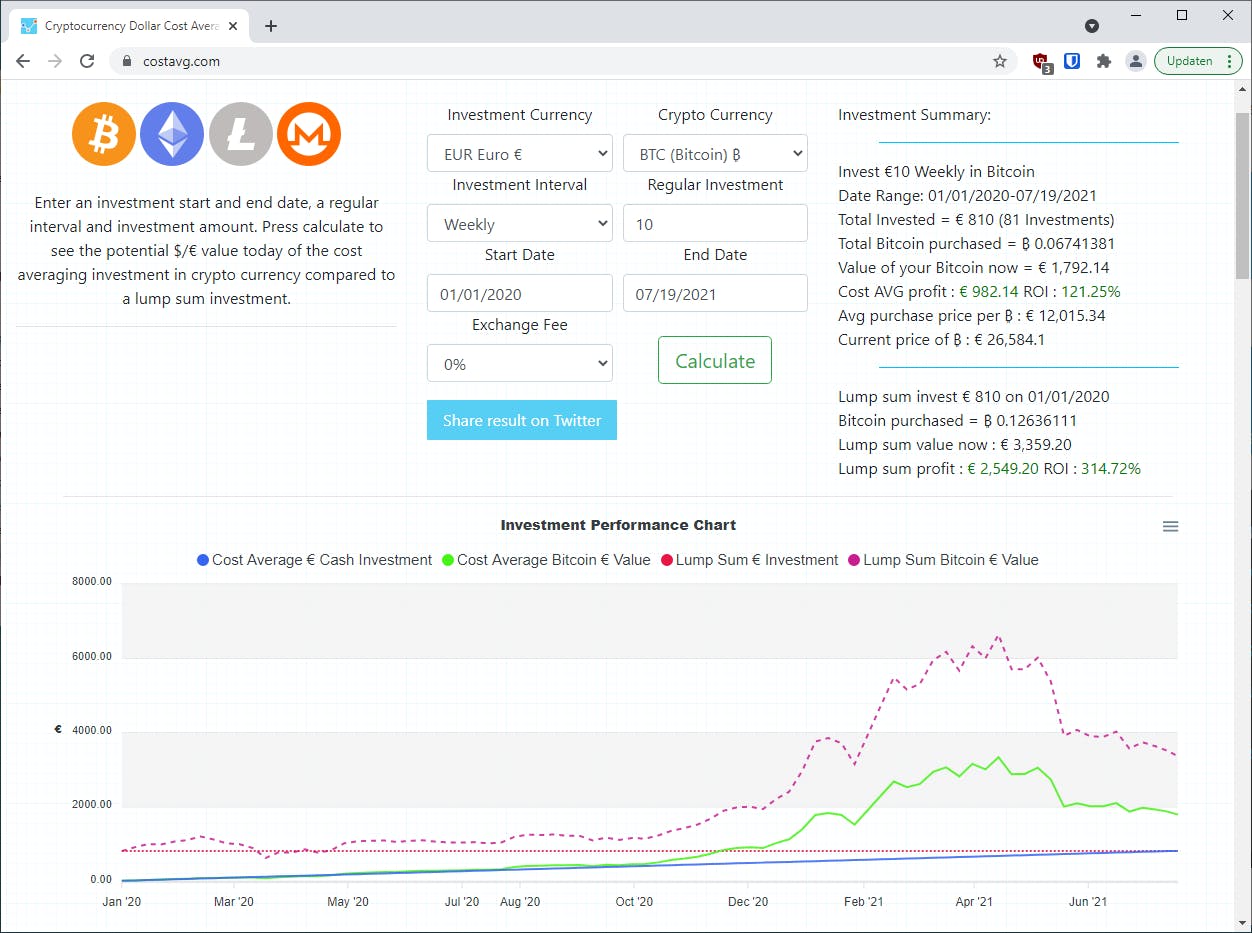This screenshot has width=1252, height=933.
Task: Bookmark this page with the star icon
Action: (x=1000, y=61)
